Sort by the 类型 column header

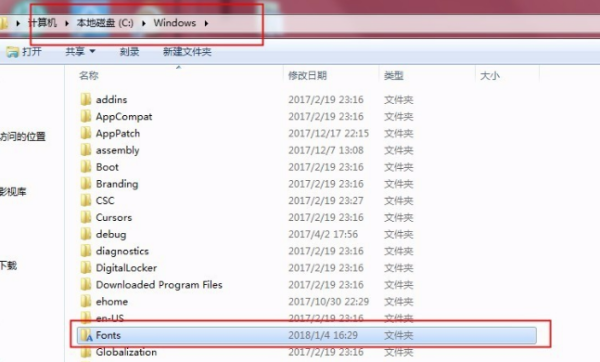tap(394, 75)
